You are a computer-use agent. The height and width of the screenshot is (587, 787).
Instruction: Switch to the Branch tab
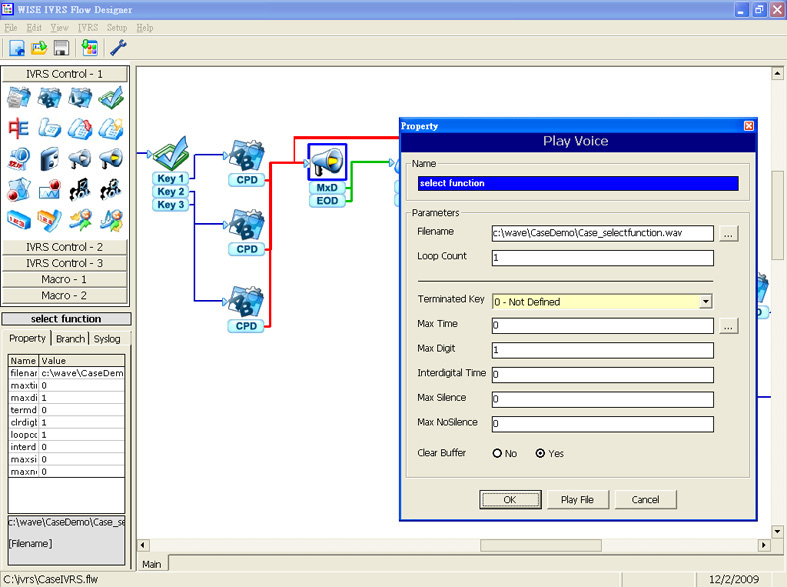click(x=70, y=339)
